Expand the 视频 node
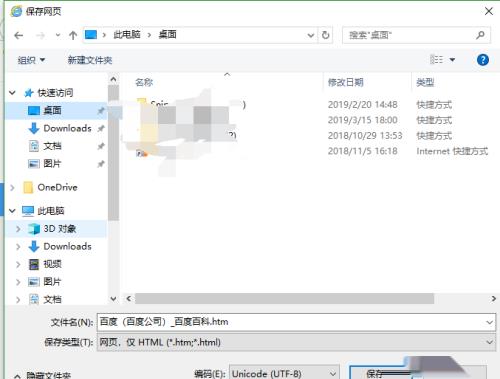500x379 pixels. click(x=18, y=264)
